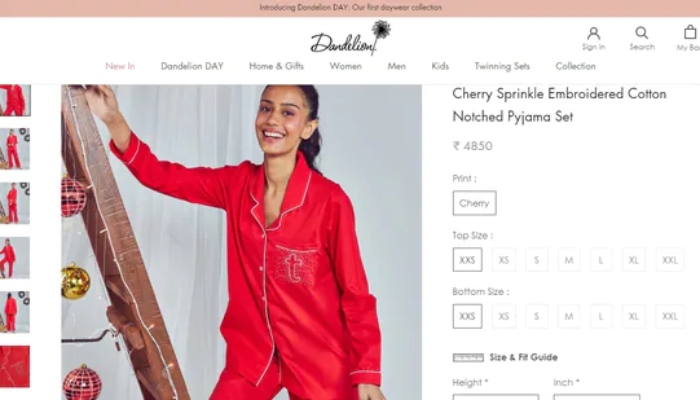Go to the New In section
The image size is (700, 400).
point(120,66)
